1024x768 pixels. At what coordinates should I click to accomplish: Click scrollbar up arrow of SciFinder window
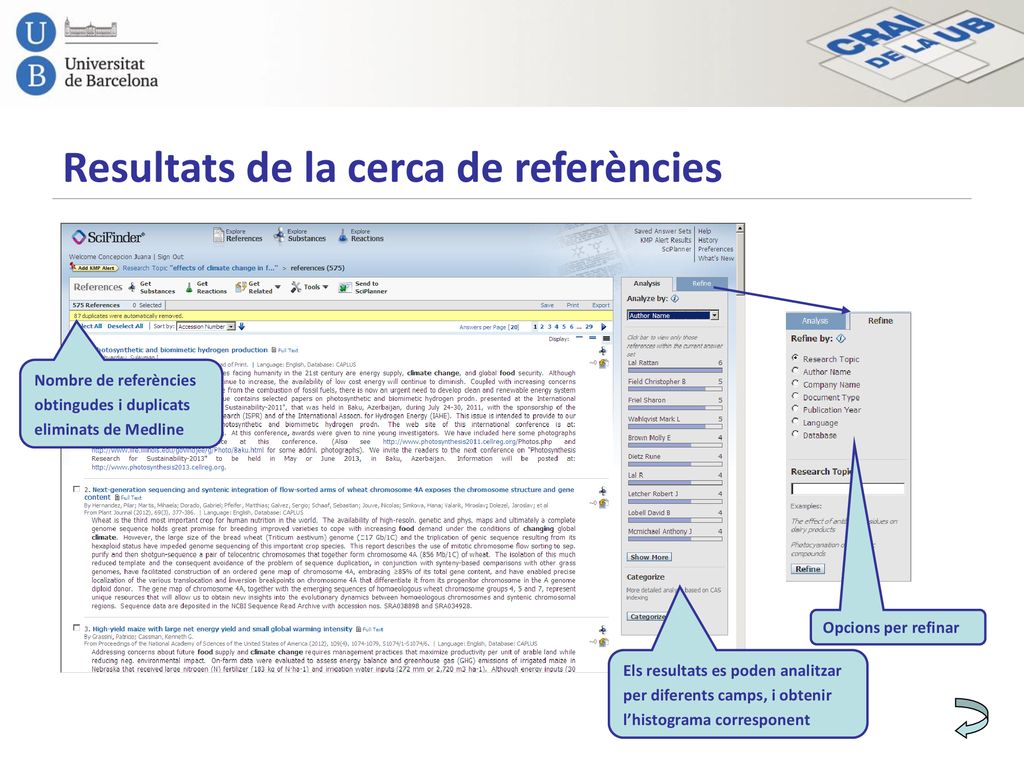click(740, 229)
